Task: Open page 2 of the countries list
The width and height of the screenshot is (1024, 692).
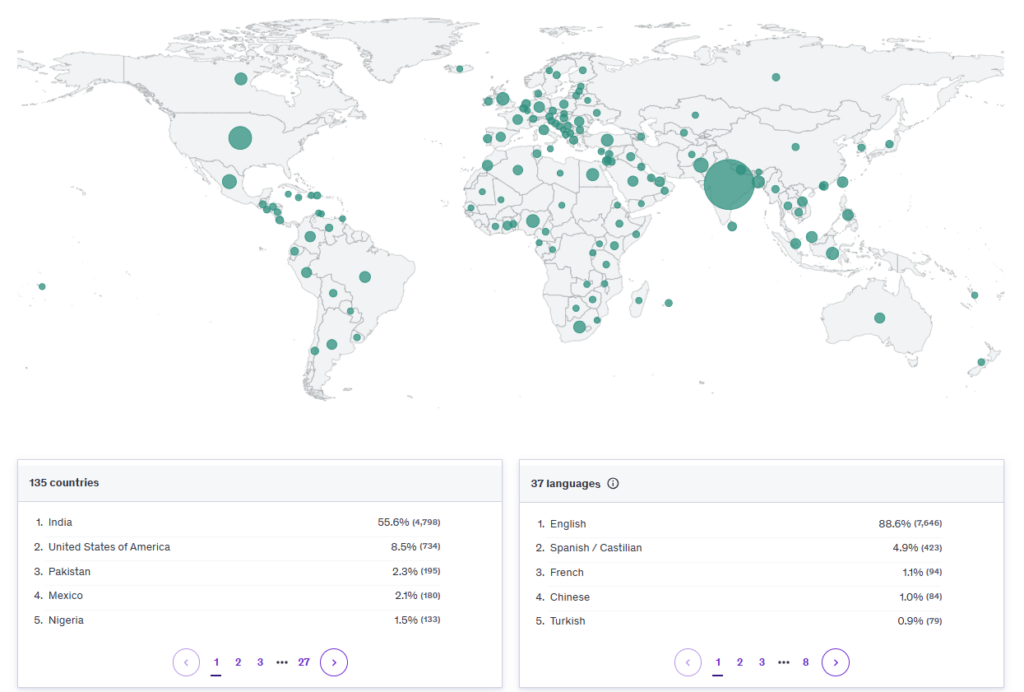Action: click(238, 662)
